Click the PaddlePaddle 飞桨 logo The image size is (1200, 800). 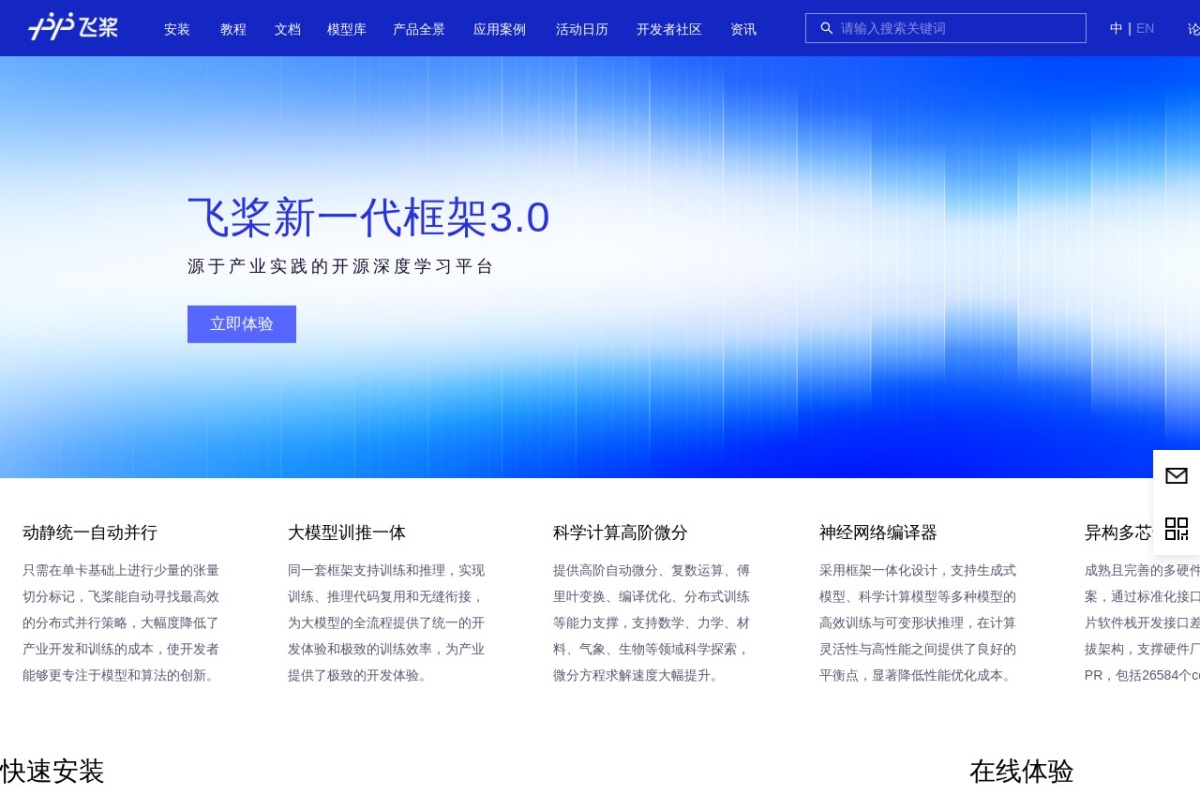click(73, 27)
